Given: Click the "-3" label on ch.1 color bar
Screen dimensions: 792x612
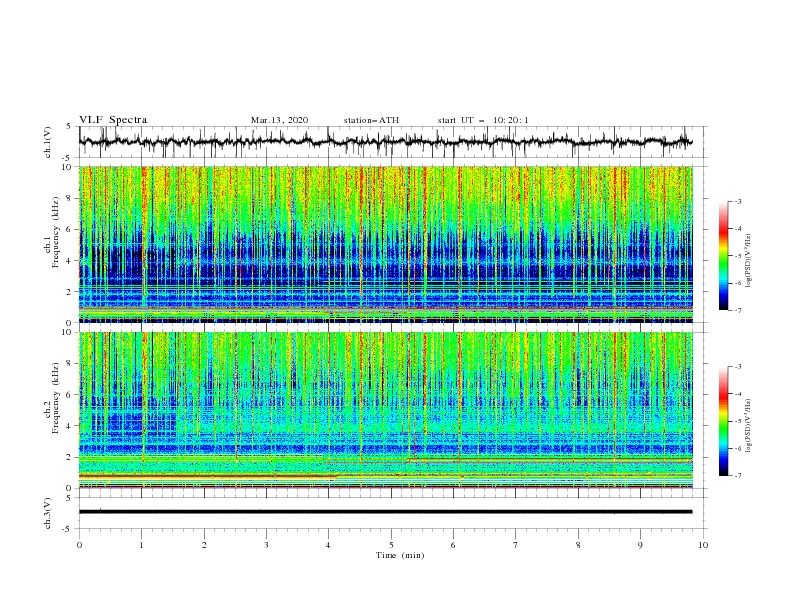Looking at the screenshot, I should point(738,201).
